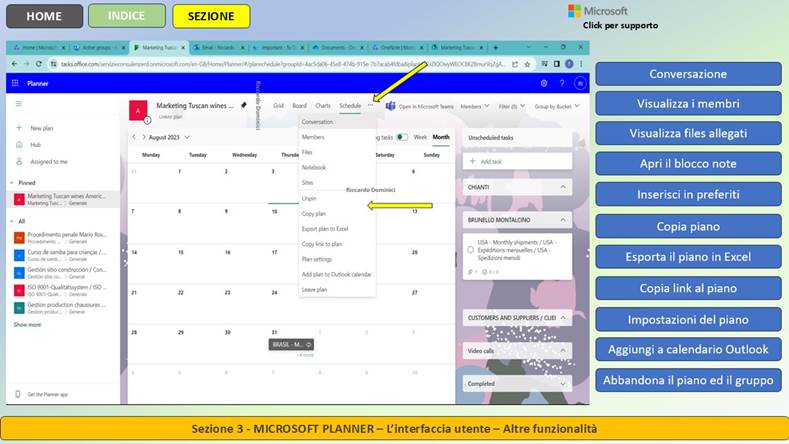This screenshot has height=444, width=789.
Task: Collapse the sidebar with hamburger icon
Action: tap(19, 104)
